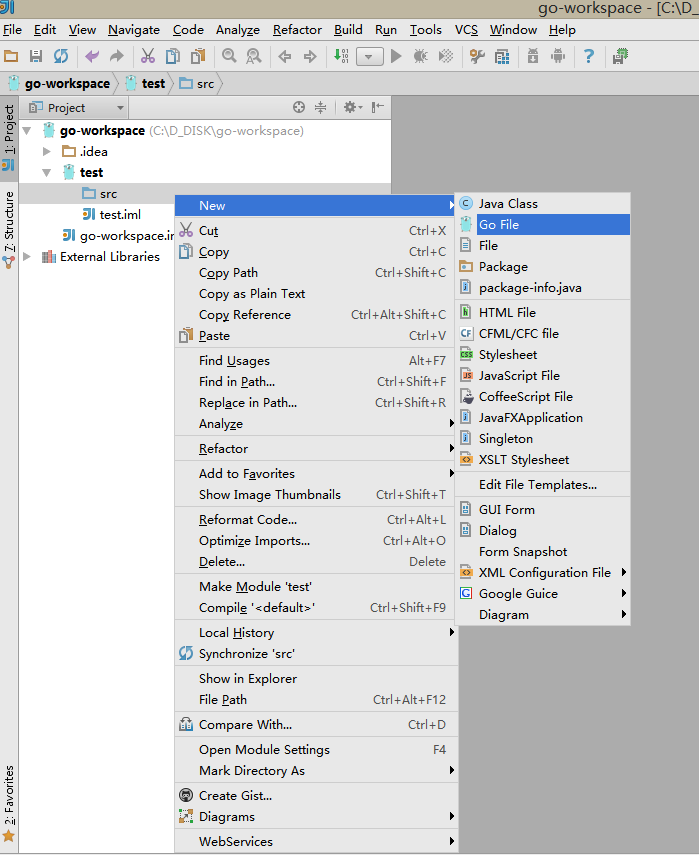Click Copy Path in context menu
This screenshot has width=699, height=855.
click(x=316, y=273)
